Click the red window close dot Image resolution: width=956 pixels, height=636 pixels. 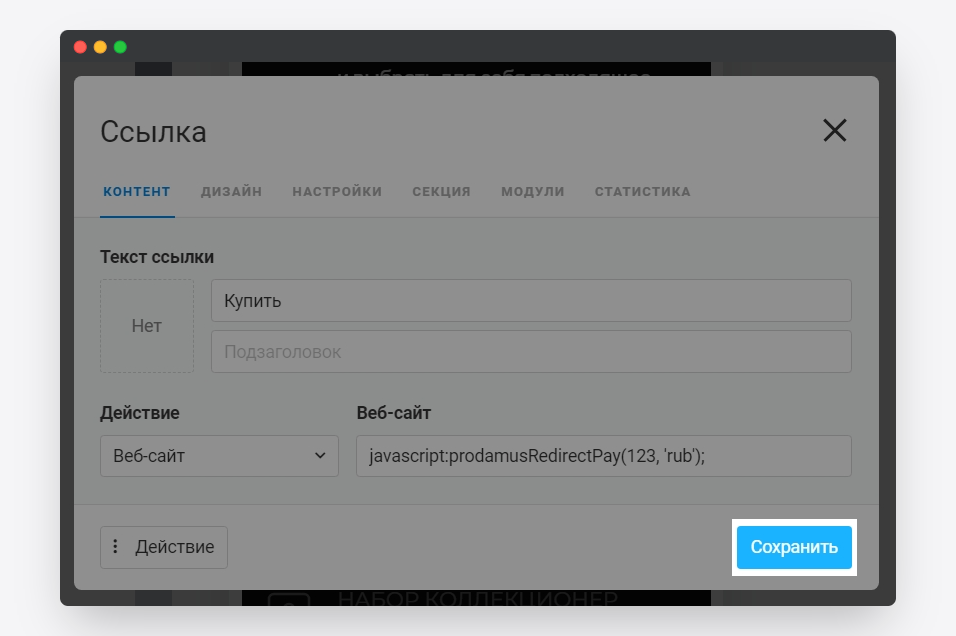(80, 47)
